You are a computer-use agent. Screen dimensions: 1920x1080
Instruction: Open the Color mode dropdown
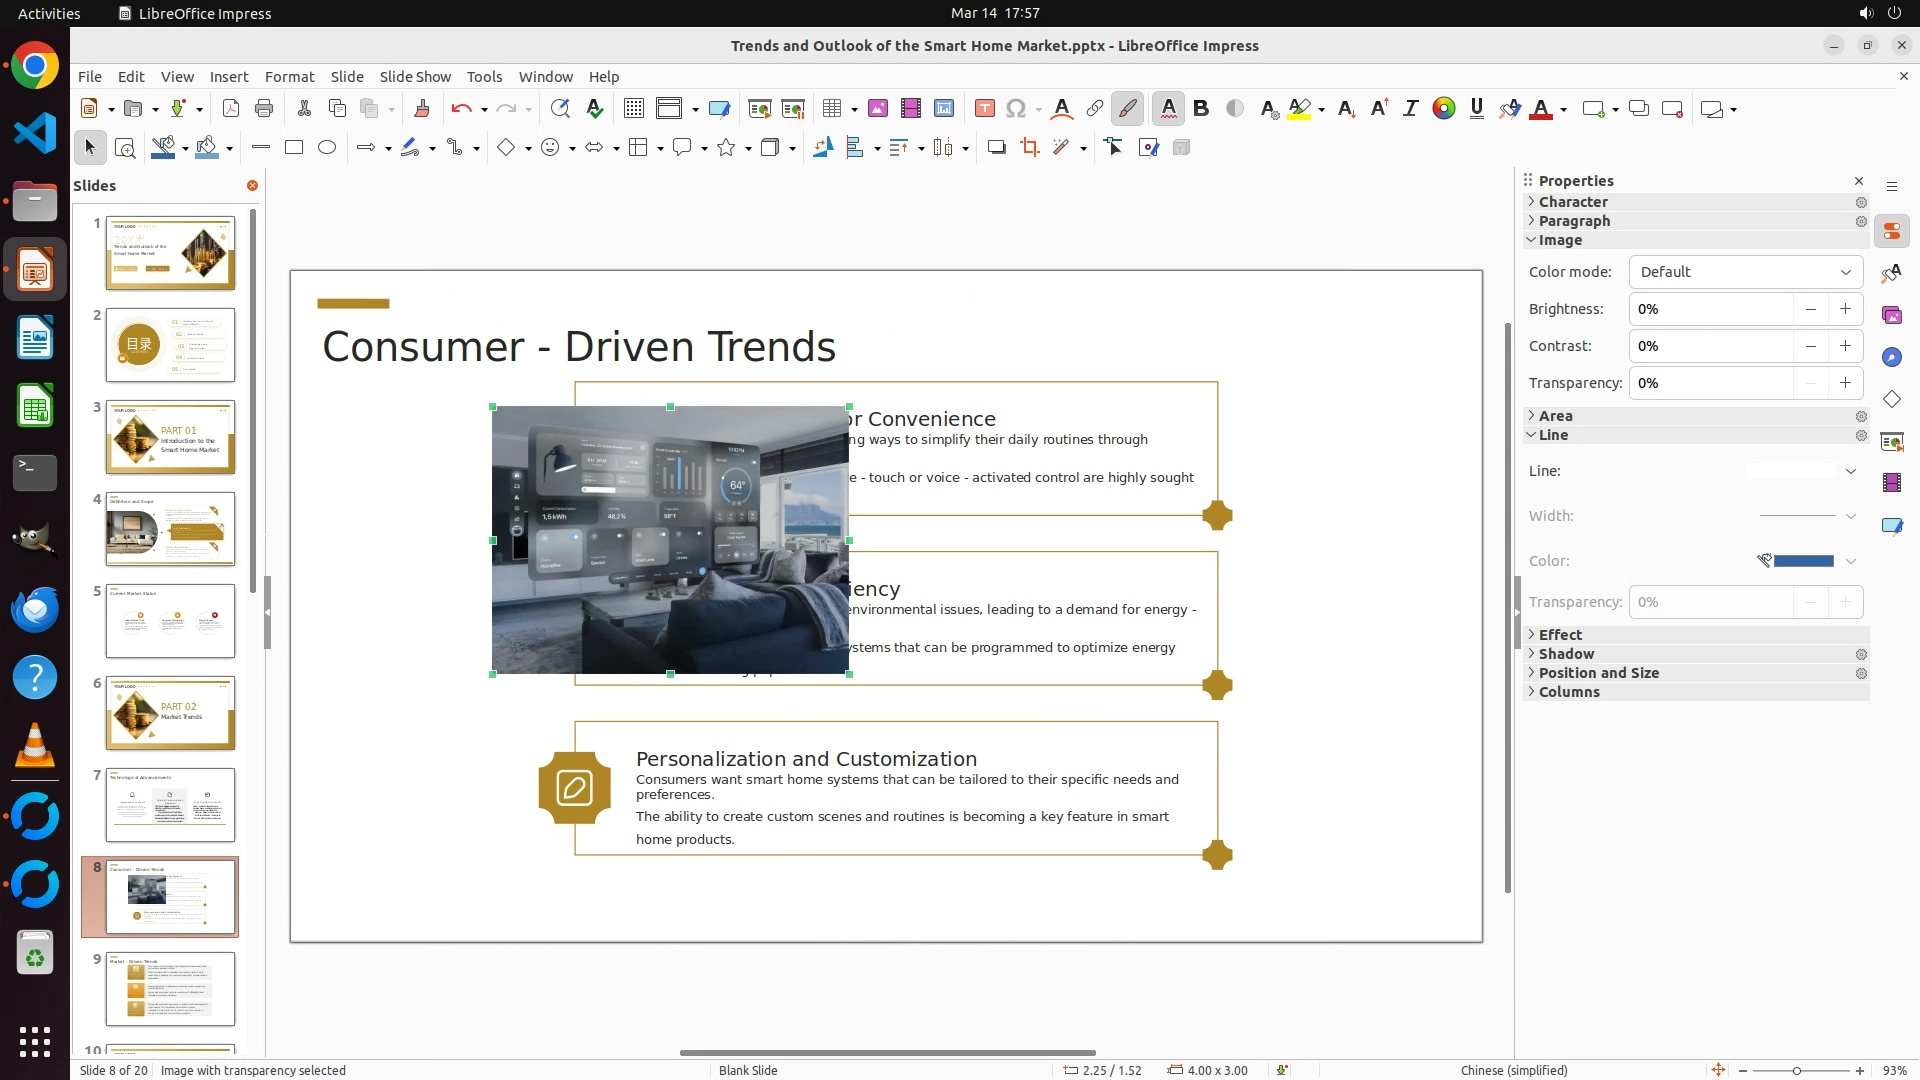point(1745,272)
